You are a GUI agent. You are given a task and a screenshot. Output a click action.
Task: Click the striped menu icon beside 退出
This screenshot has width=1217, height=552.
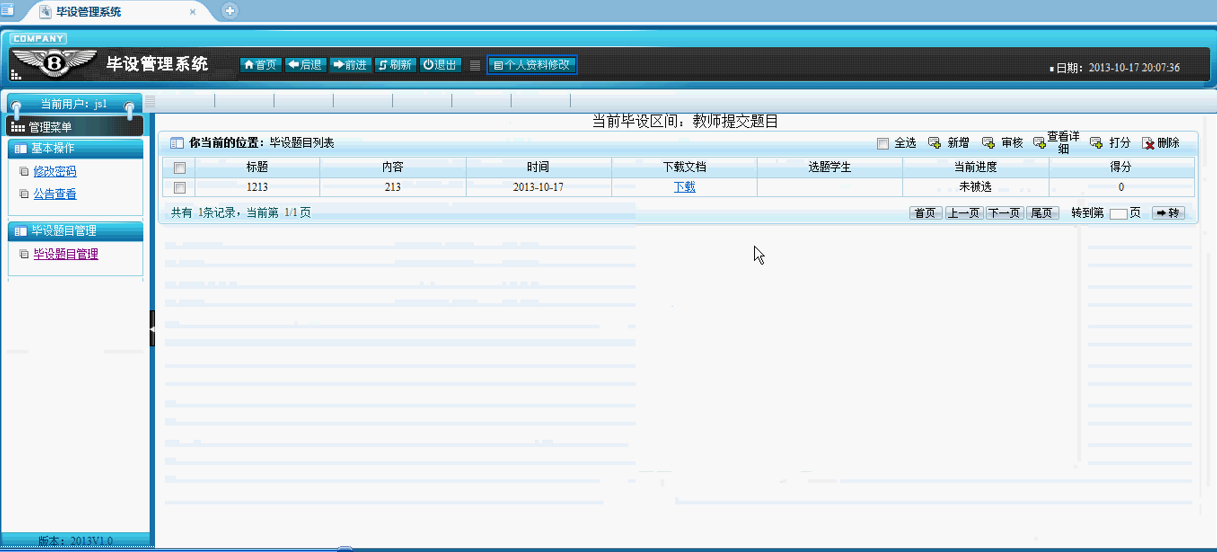pyautogui.click(x=475, y=65)
